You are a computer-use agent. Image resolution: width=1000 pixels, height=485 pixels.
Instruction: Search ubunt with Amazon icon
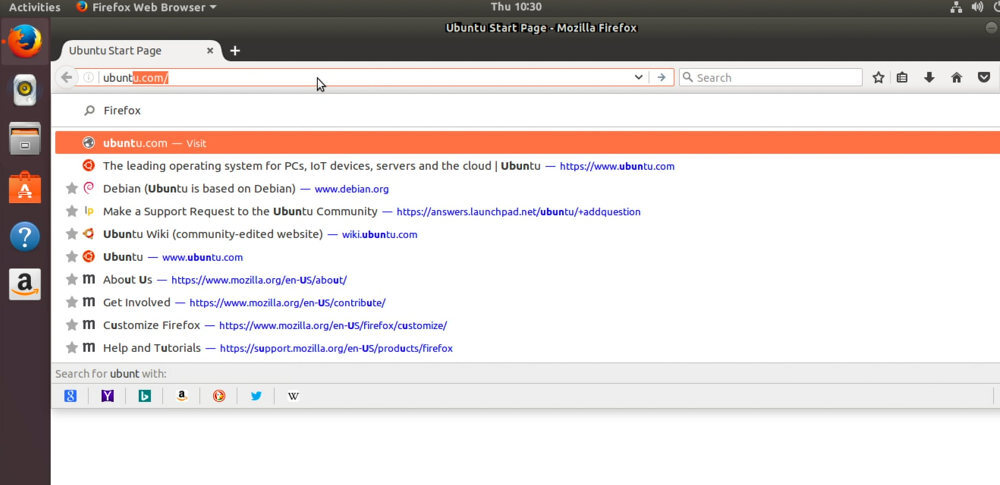pyautogui.click(x=182, y=396)
